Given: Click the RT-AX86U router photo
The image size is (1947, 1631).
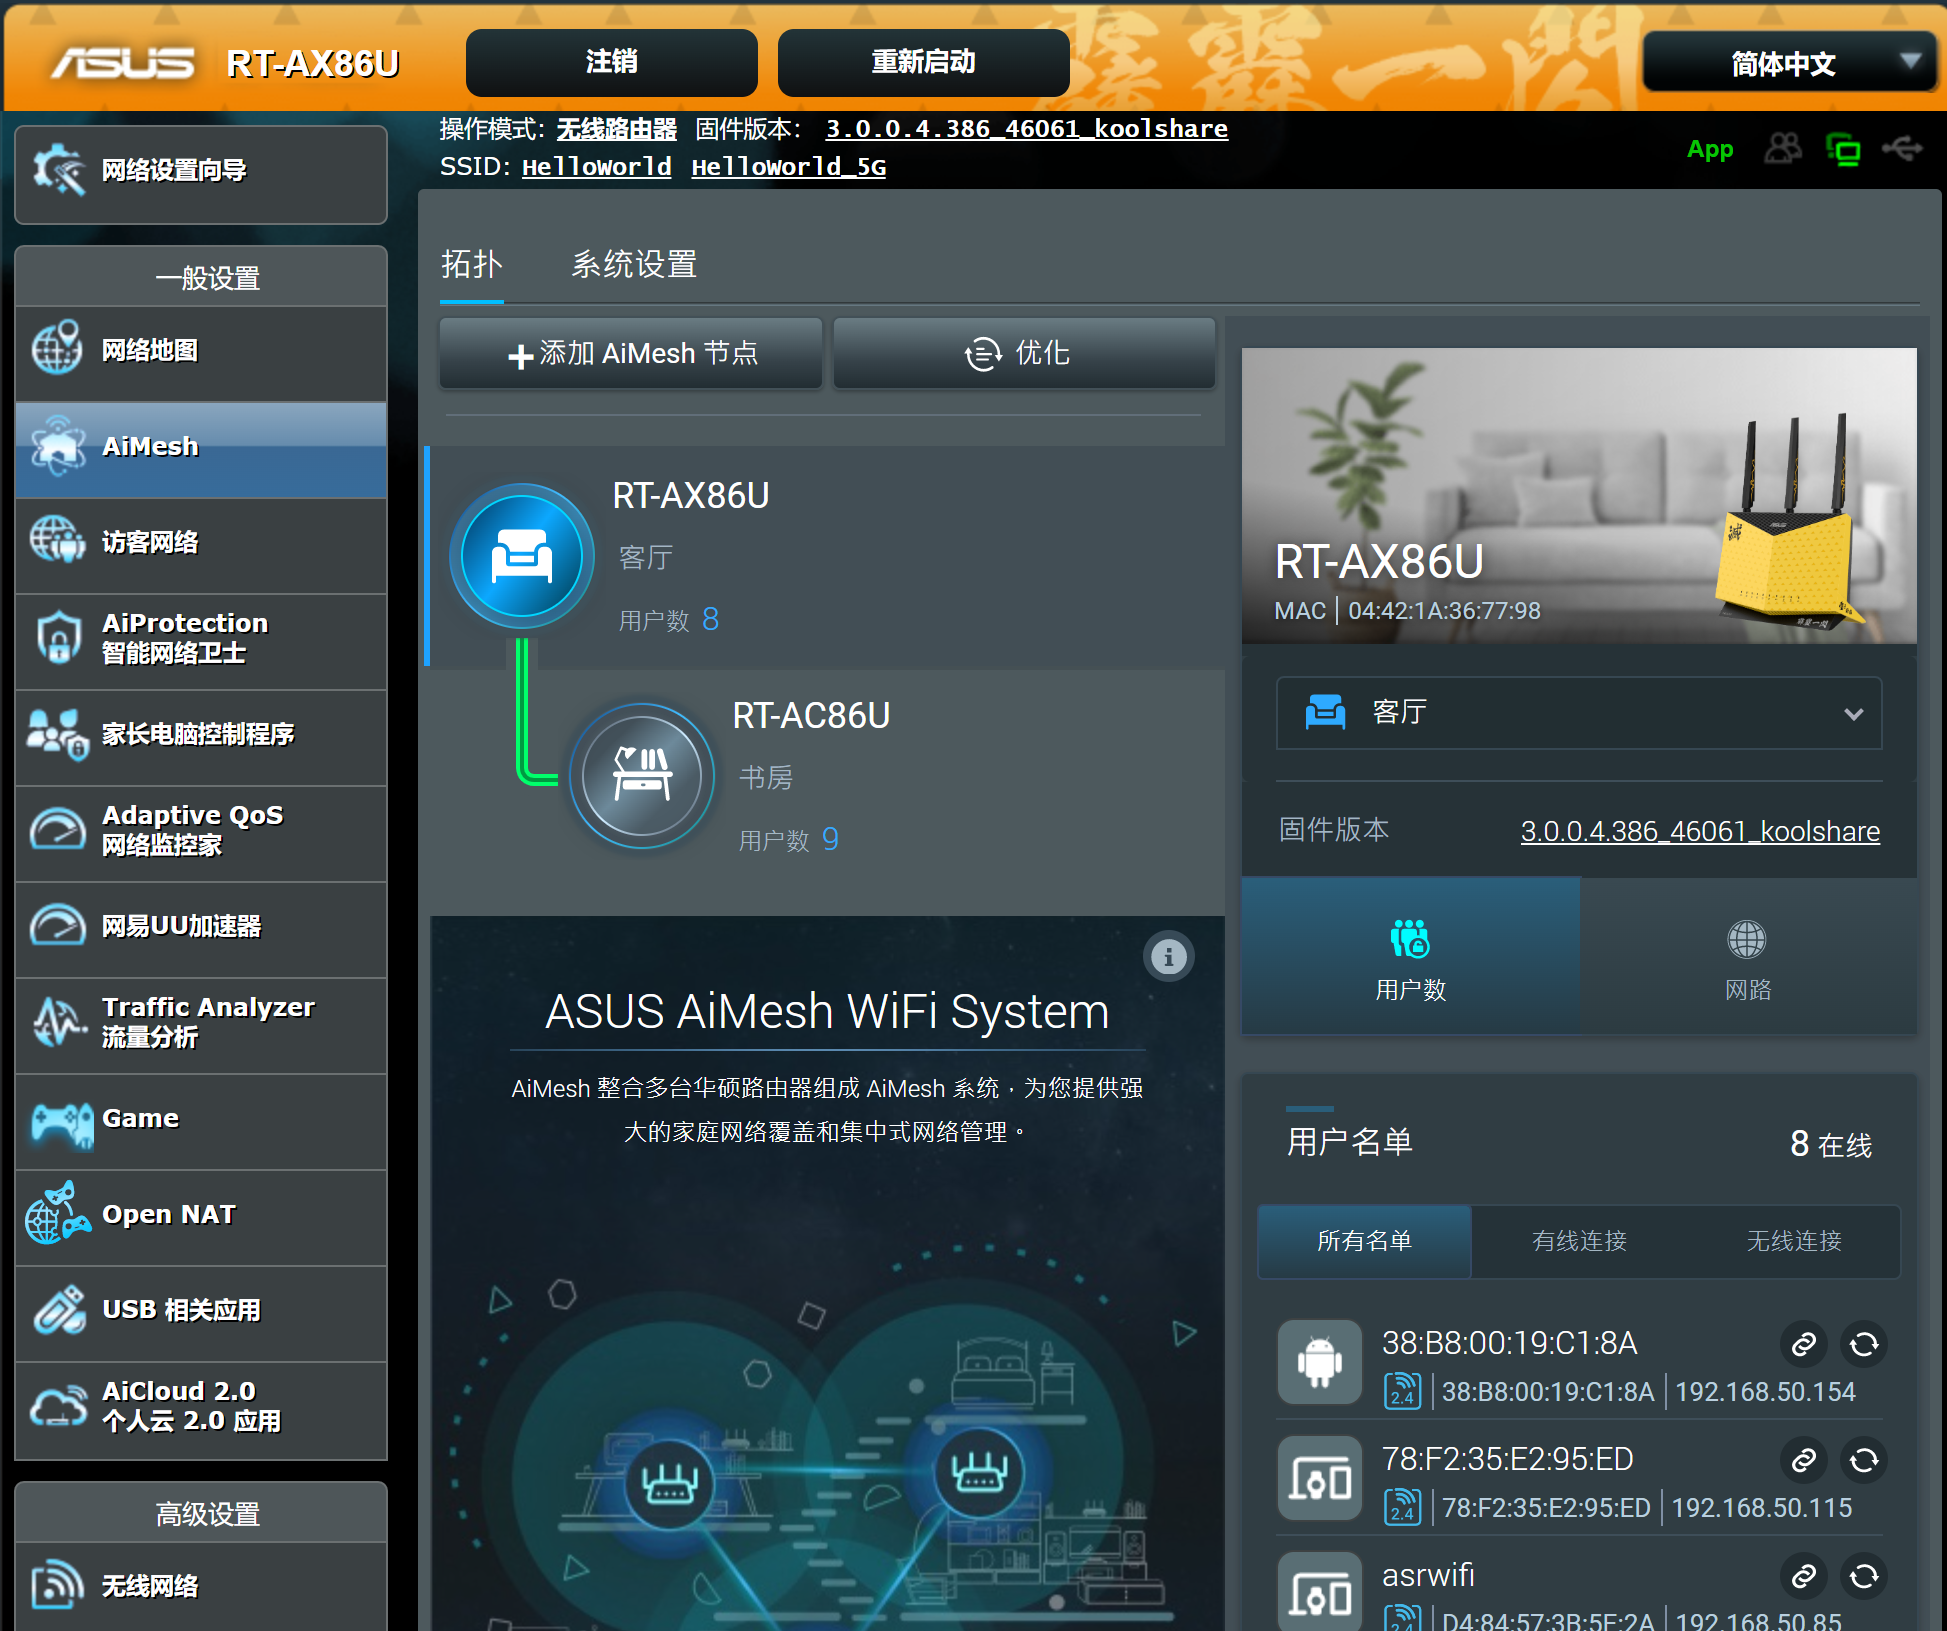Looking at the screenshot, I should (1579, 495).
